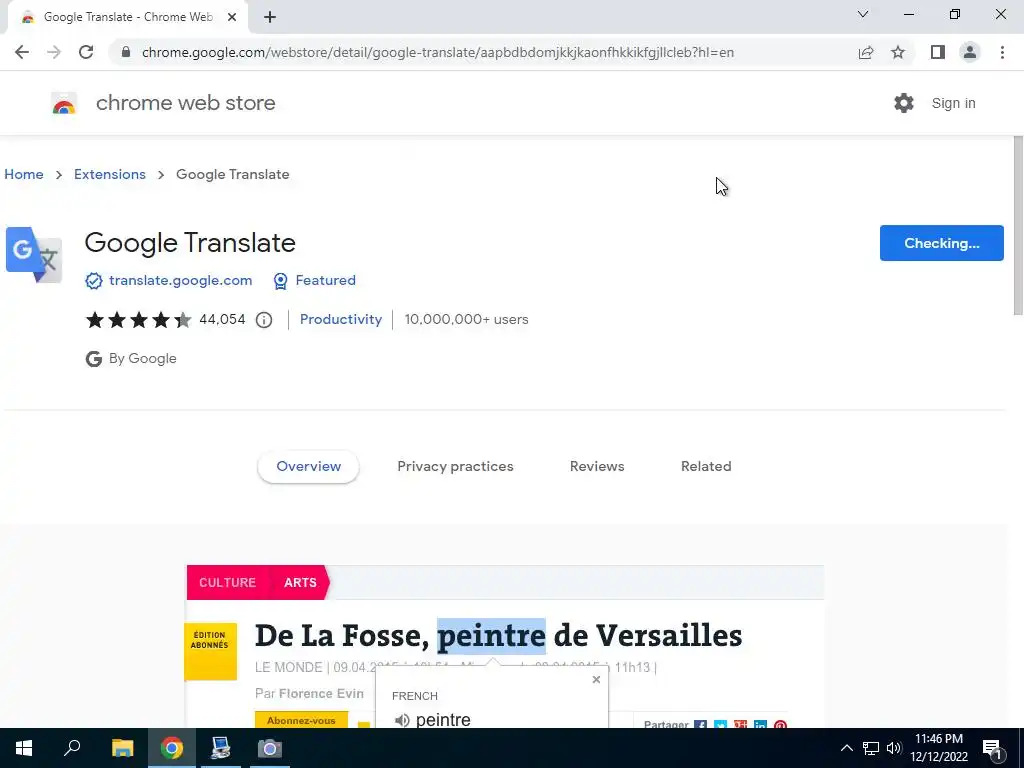
Task: Switch to the Related tab
Action: (706, 466)
